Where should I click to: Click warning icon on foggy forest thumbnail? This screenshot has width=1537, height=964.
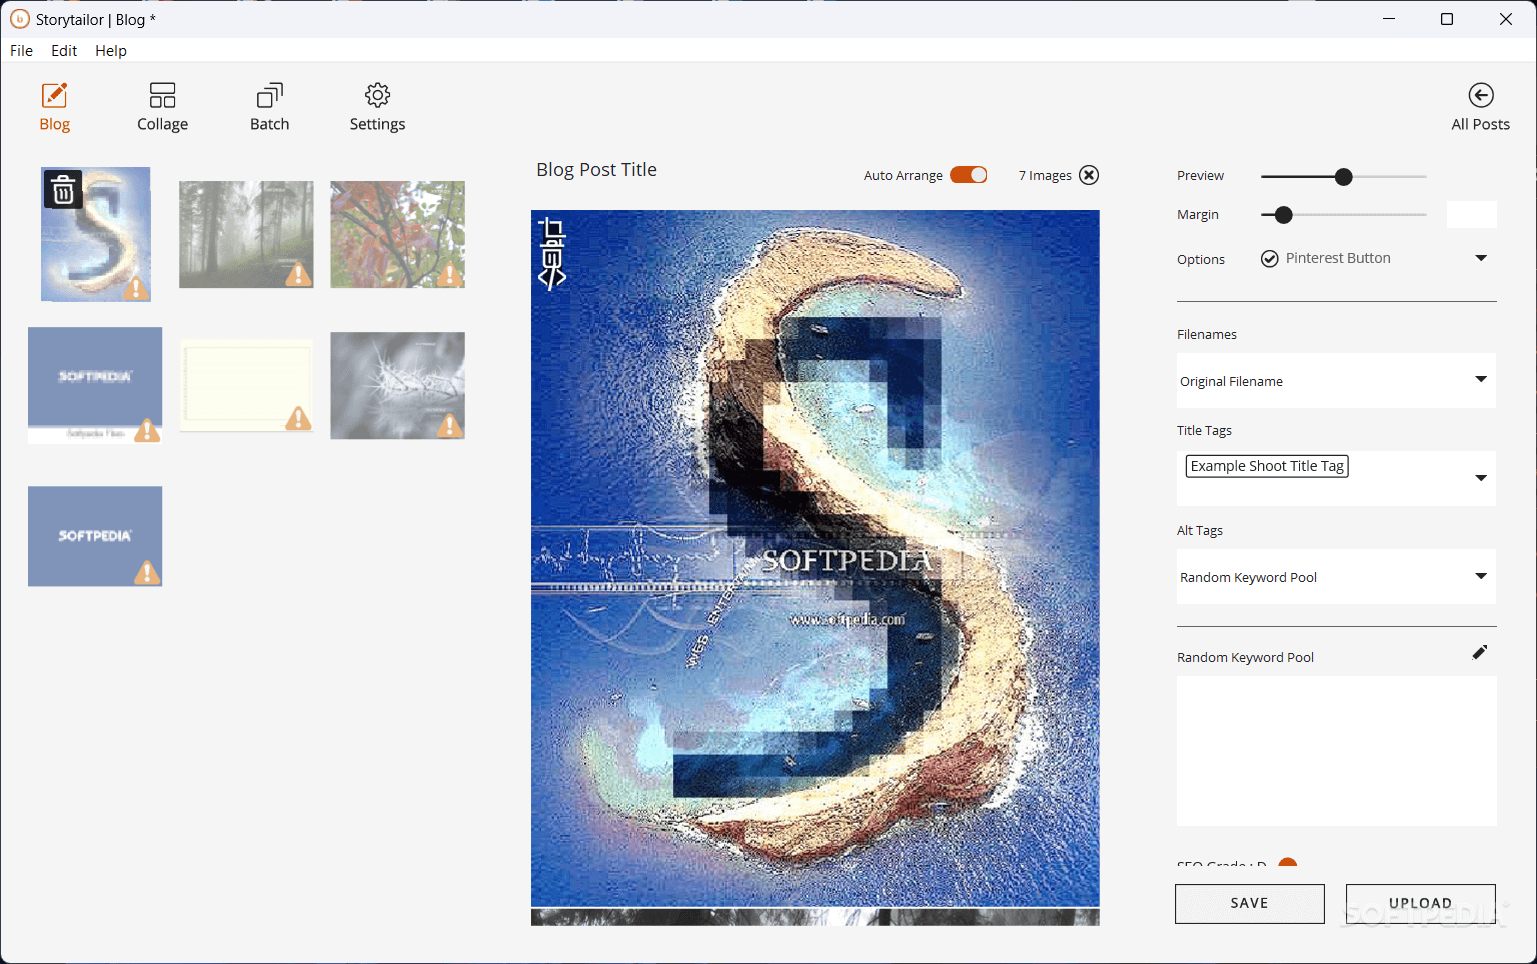(x=297, y=273)
